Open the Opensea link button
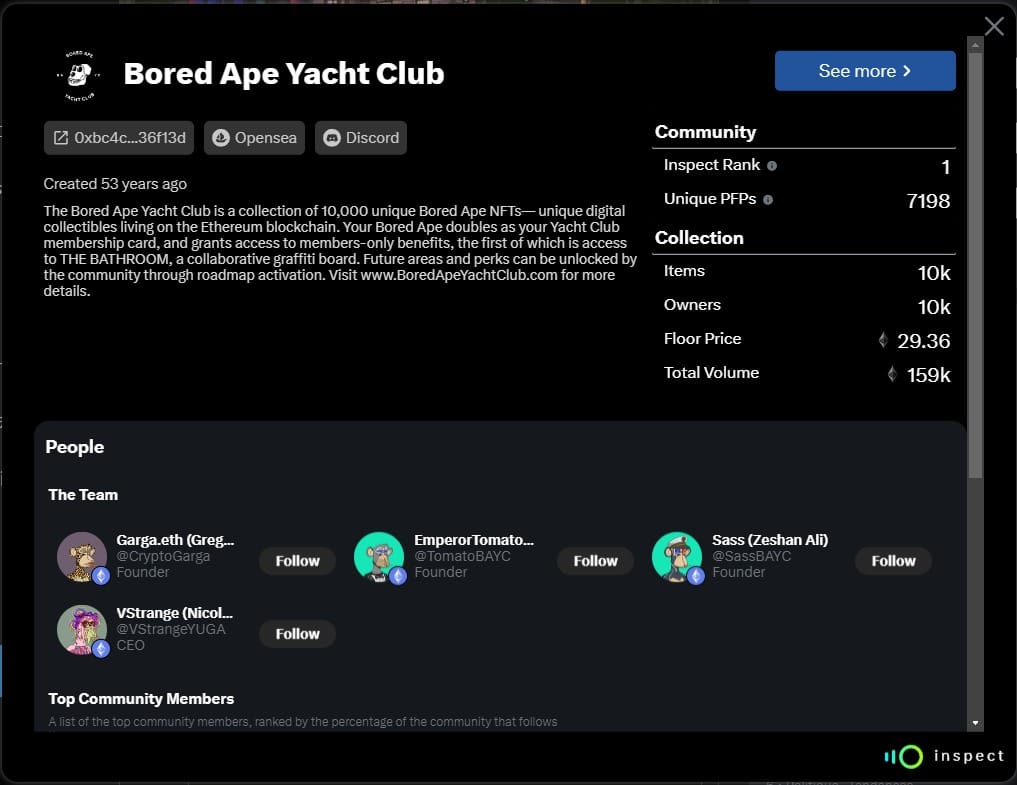This screenshot has height=785, width=1017. 254,138
